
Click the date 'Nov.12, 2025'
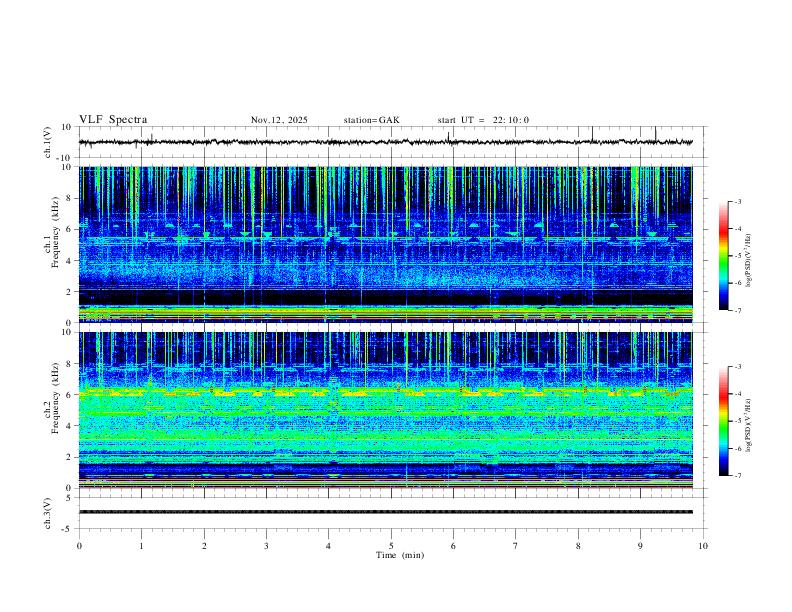click(279, 120)
